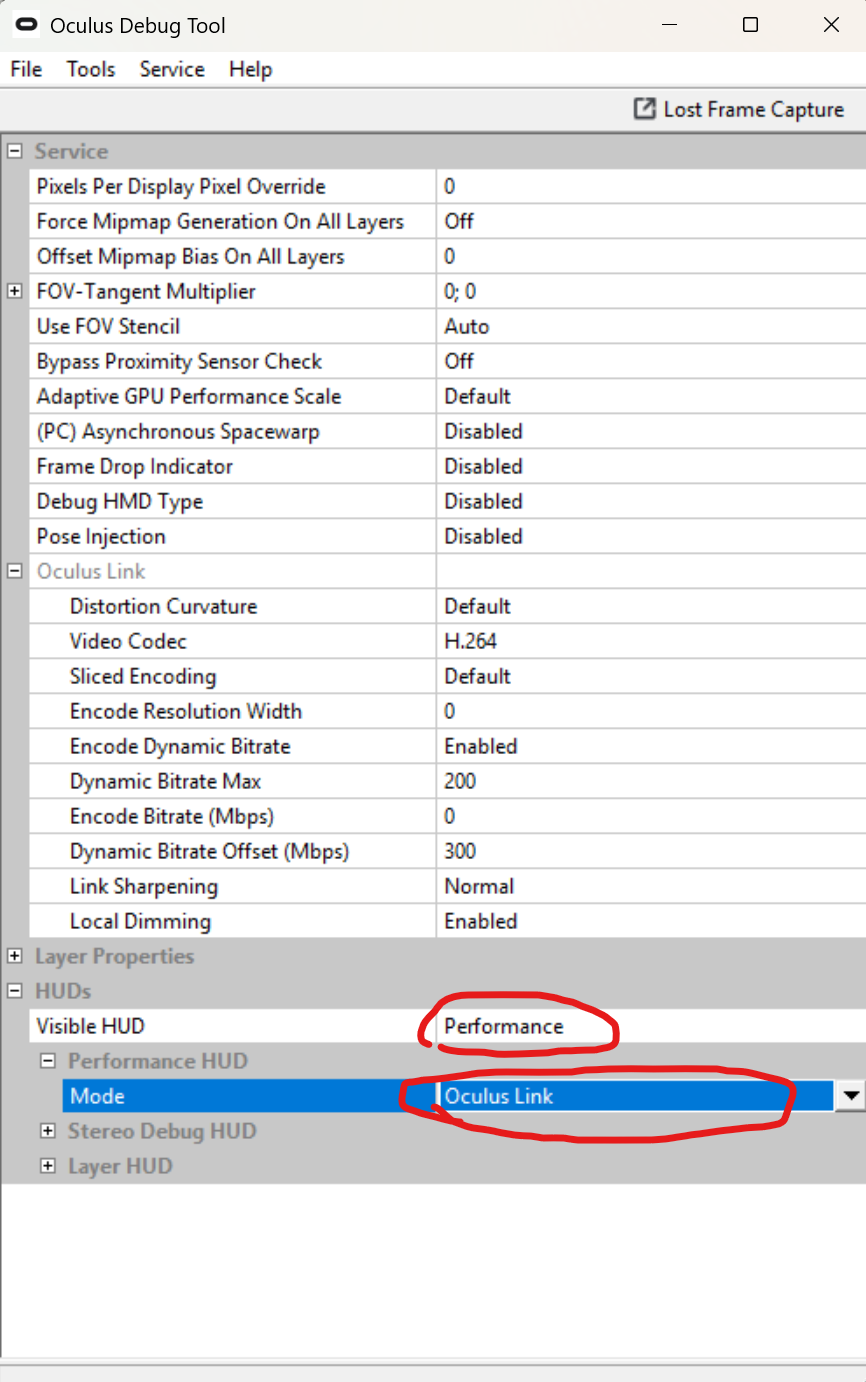Viewport: 866px width, 1382px height.
Task: Select the Oculus Link mode value field
Action: 635,1096
